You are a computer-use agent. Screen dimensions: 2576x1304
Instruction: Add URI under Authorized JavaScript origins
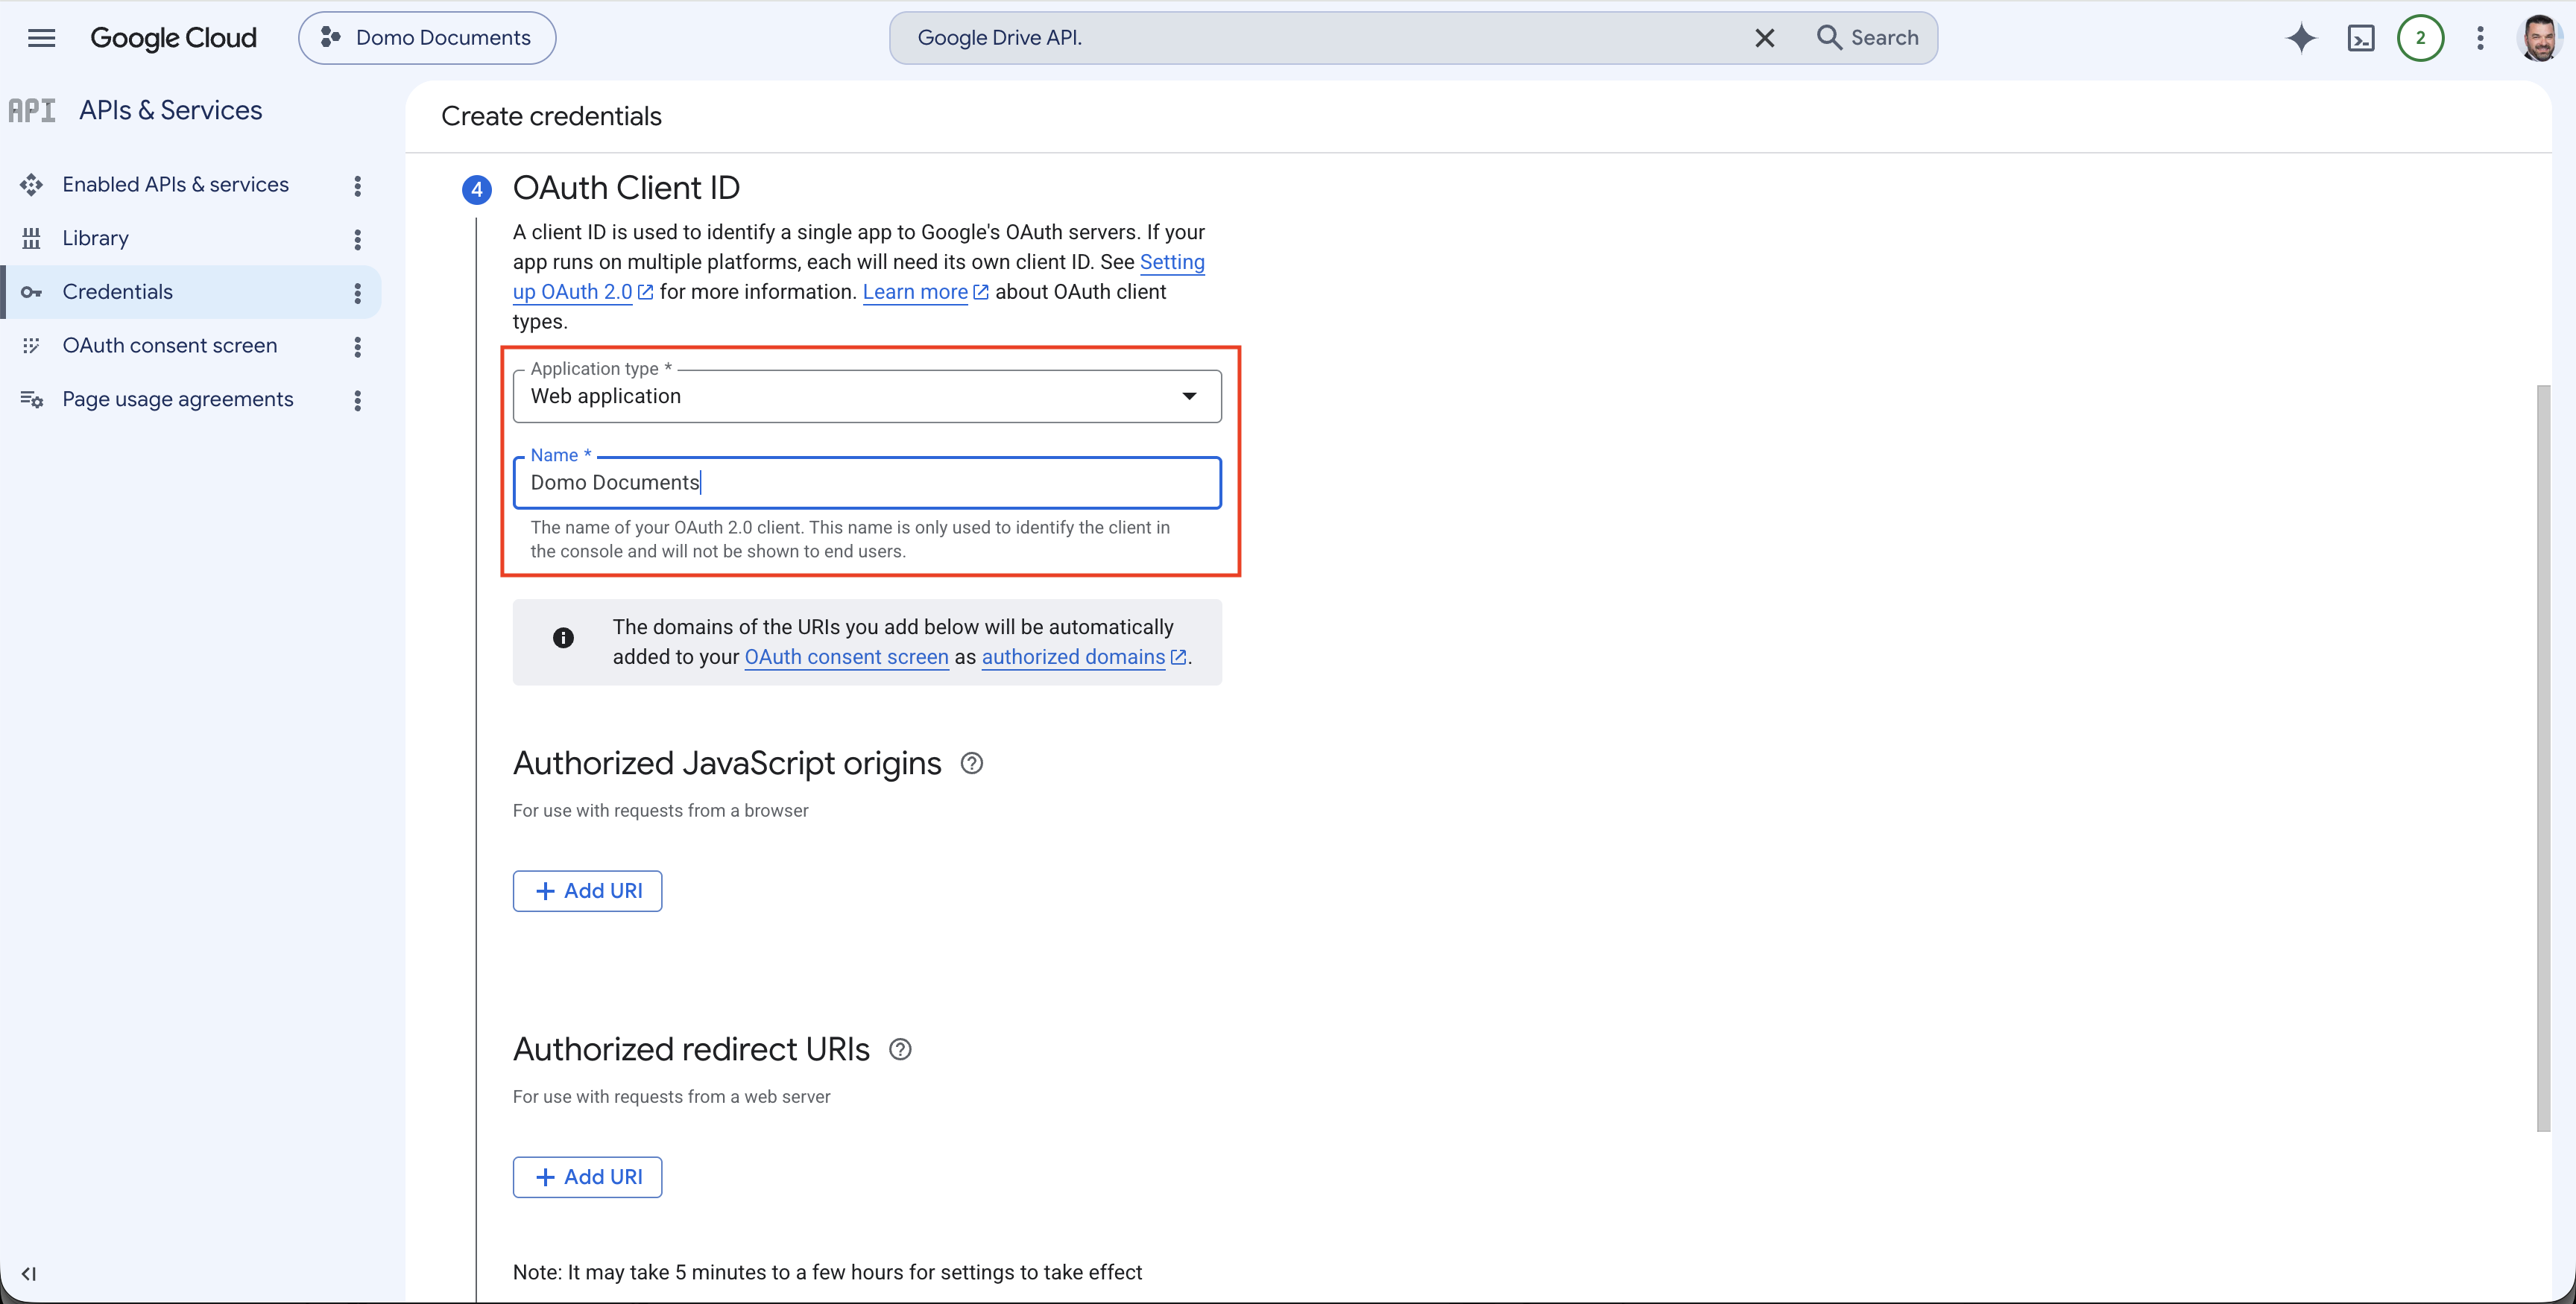tap(587, 890)
